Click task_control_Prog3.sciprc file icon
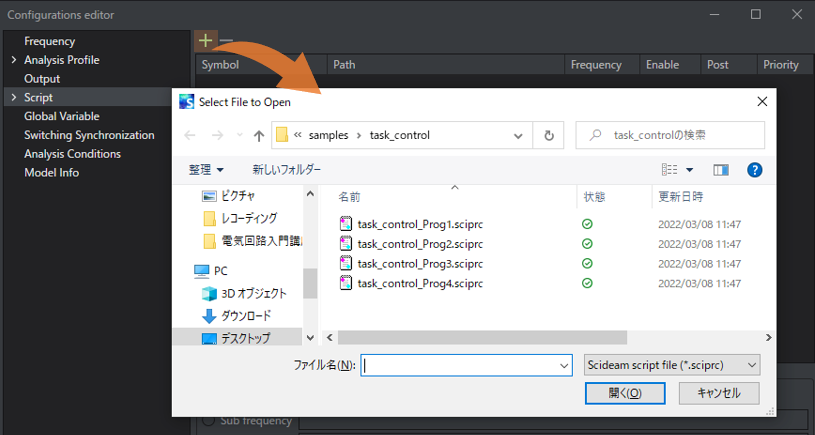Viewport: 815px width, 435px height. 346,263
